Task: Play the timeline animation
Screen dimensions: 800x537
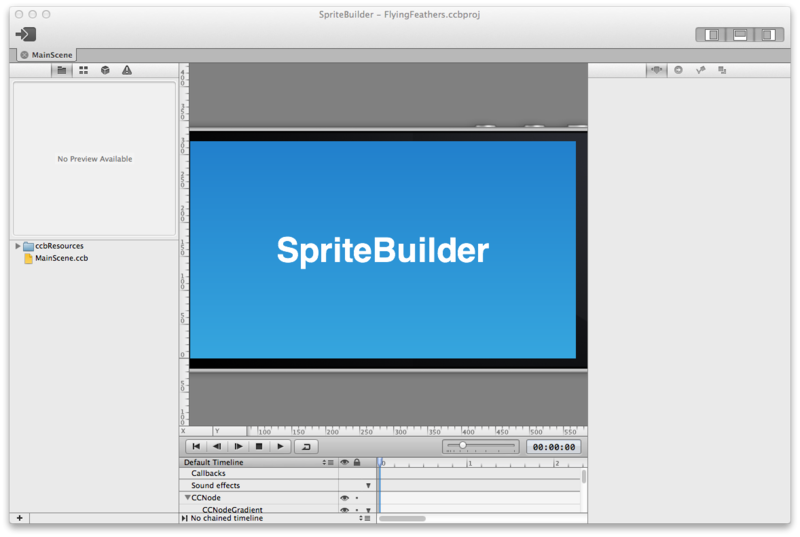Action: pos(280,447)
